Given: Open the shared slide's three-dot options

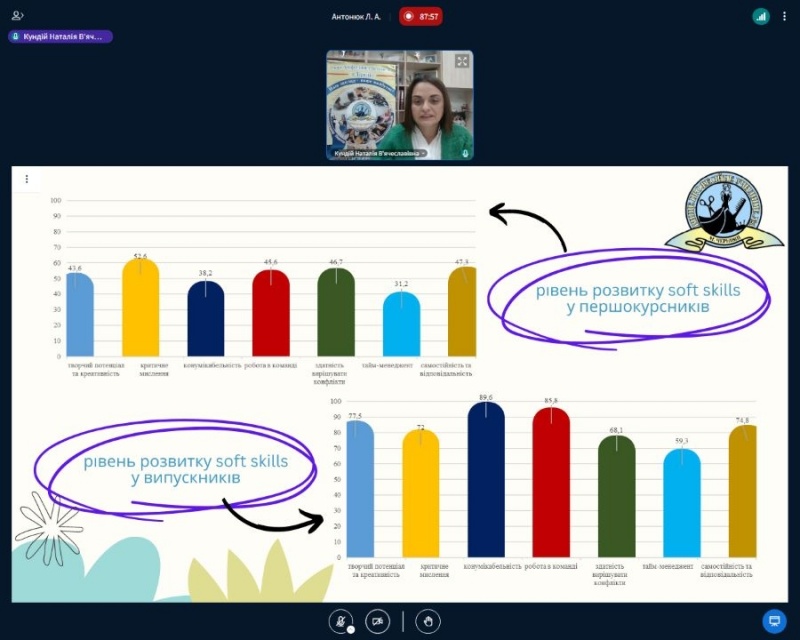Looking at the screenshot, I should pos(27,180).
